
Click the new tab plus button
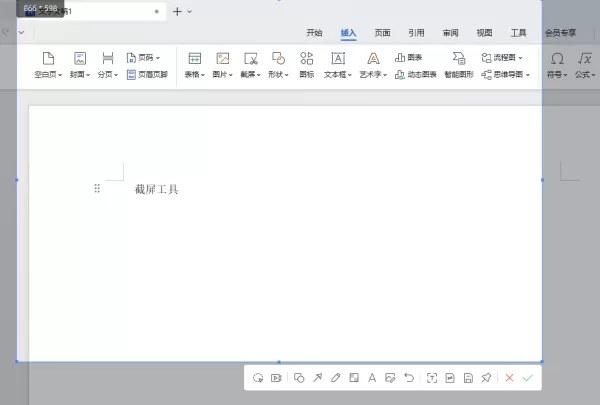coord(177,11)
